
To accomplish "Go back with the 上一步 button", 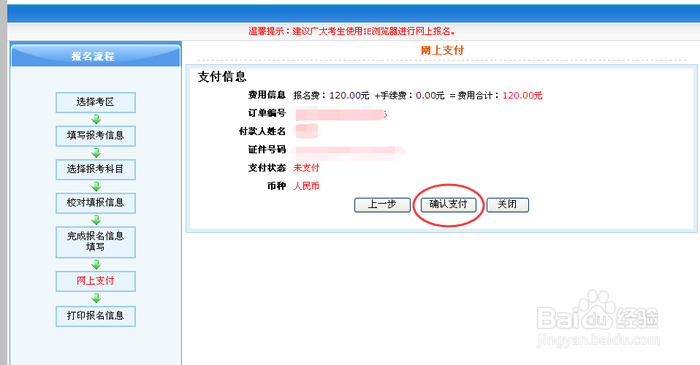I will pyautogui.click(x=382, y=205).
